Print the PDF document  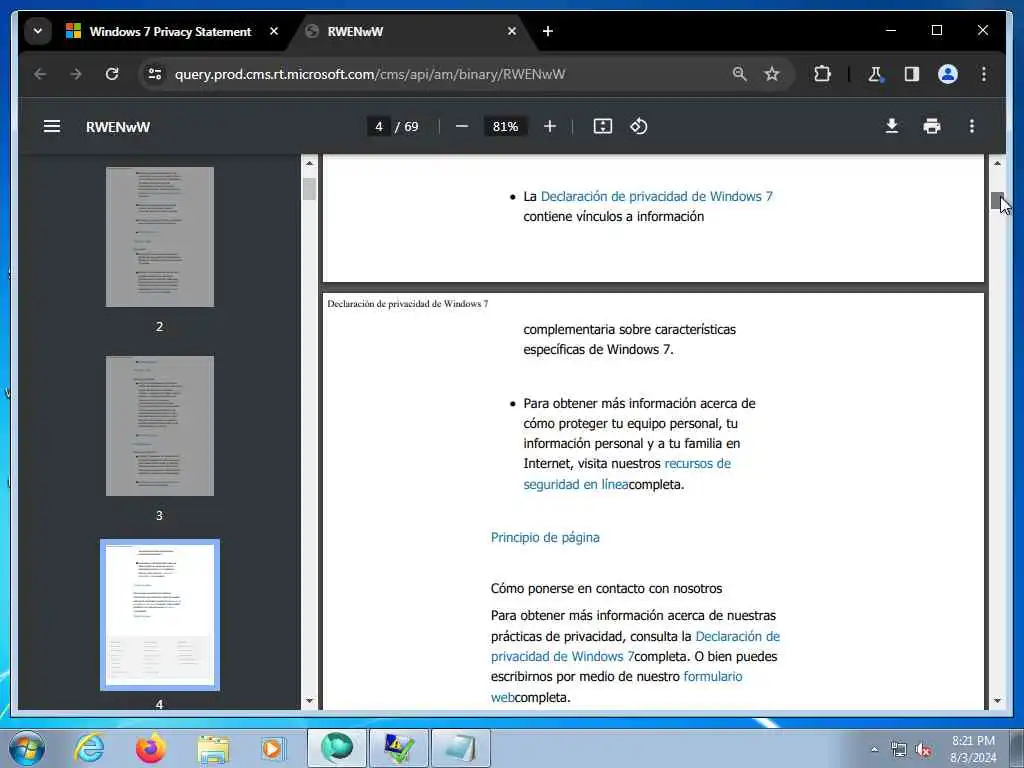932,126
